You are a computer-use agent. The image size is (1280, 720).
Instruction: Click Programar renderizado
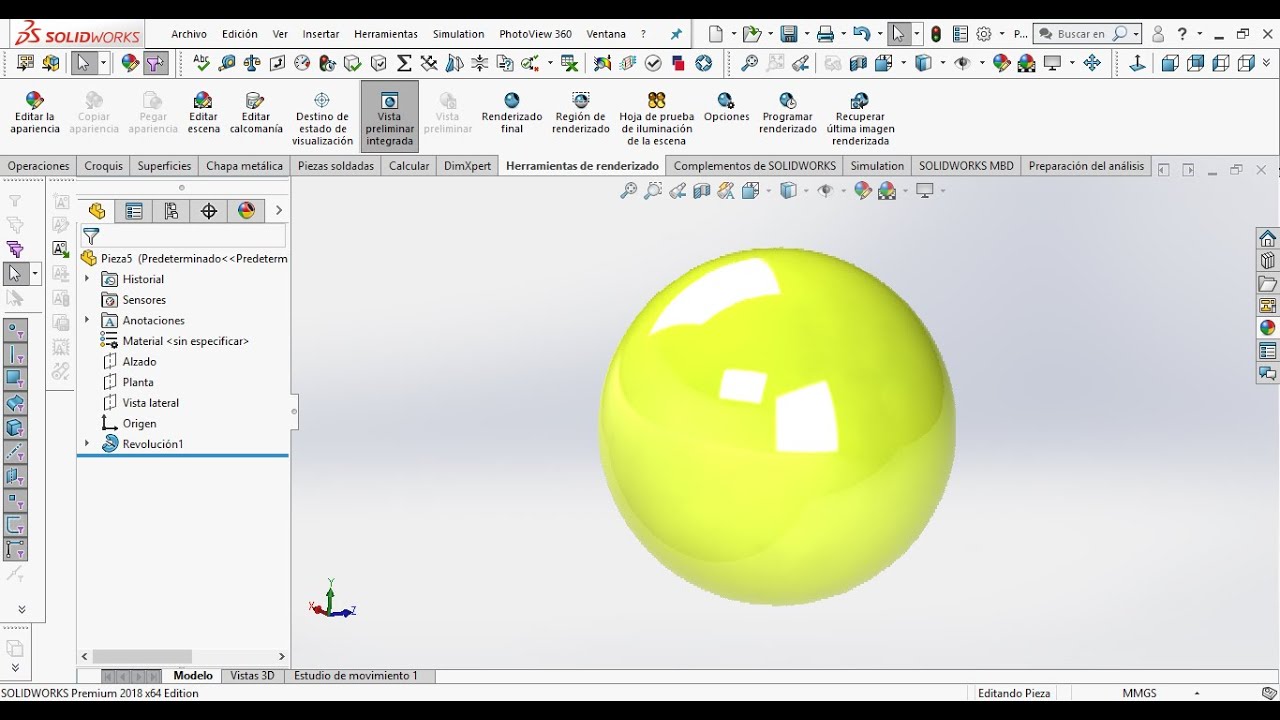788,113
